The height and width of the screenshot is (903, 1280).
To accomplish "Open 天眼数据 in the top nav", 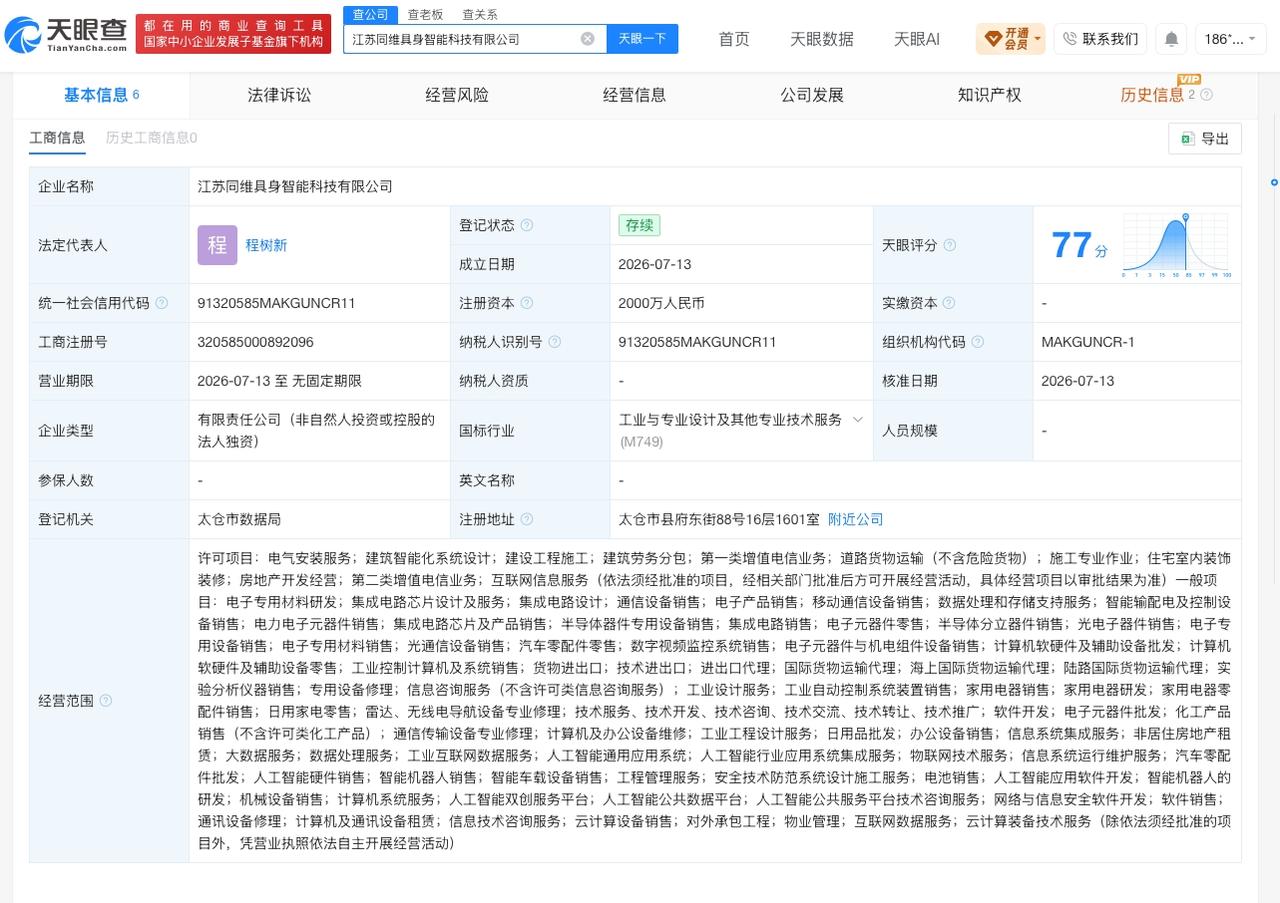I will [822, 39].
